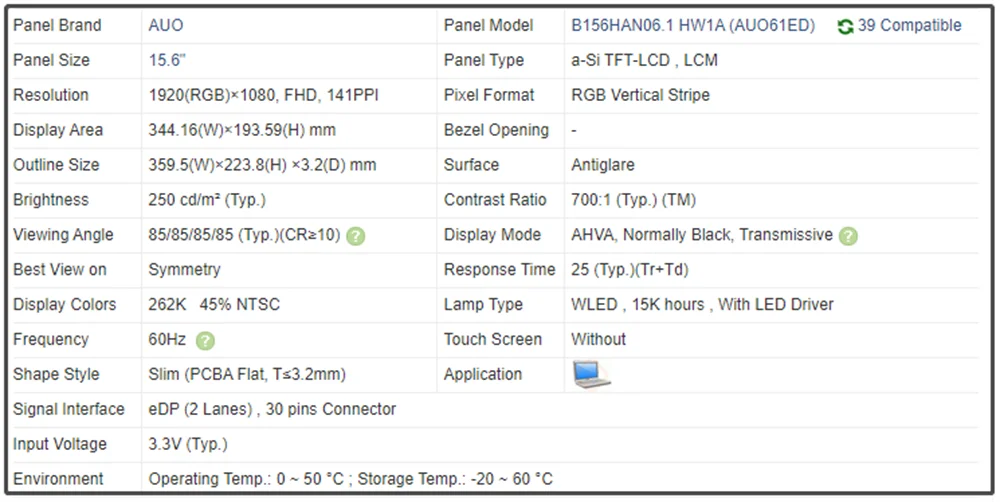The image size is (1000, 502).
Task: Open the B156HAN06.1 HW1A panel model link
Action: 692,25
